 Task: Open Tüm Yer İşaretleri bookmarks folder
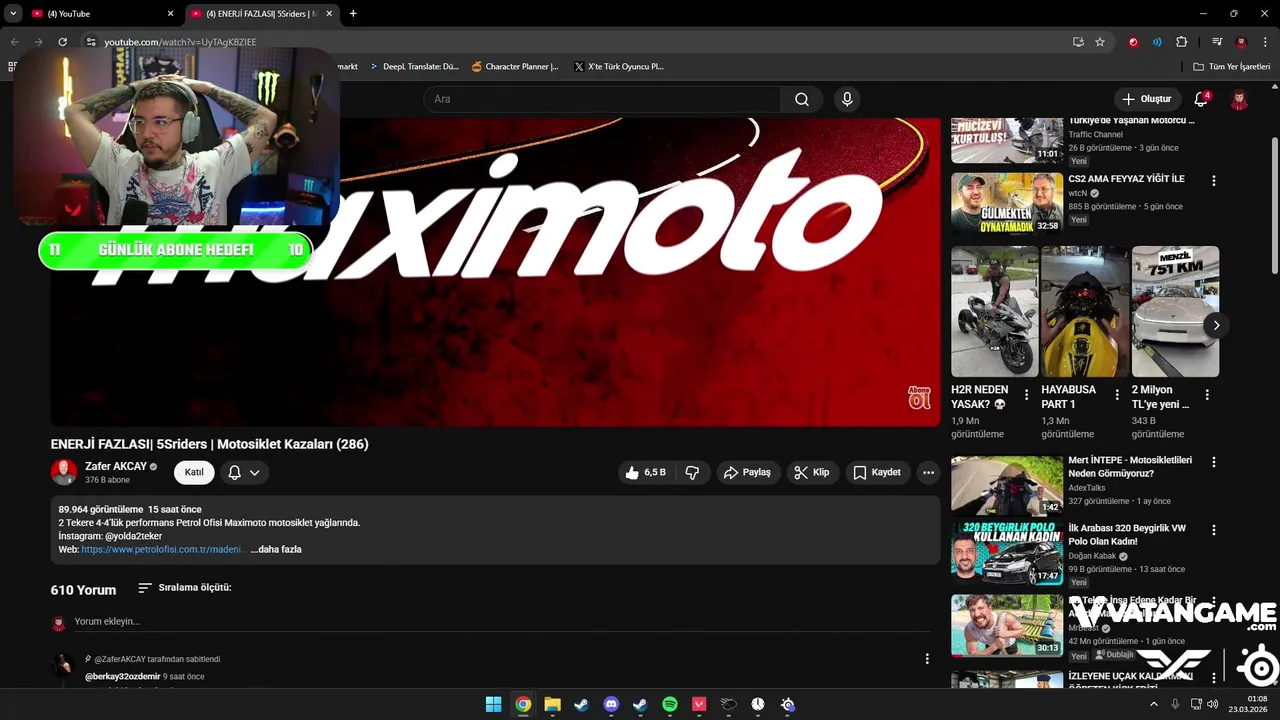tap(1232, 67)
